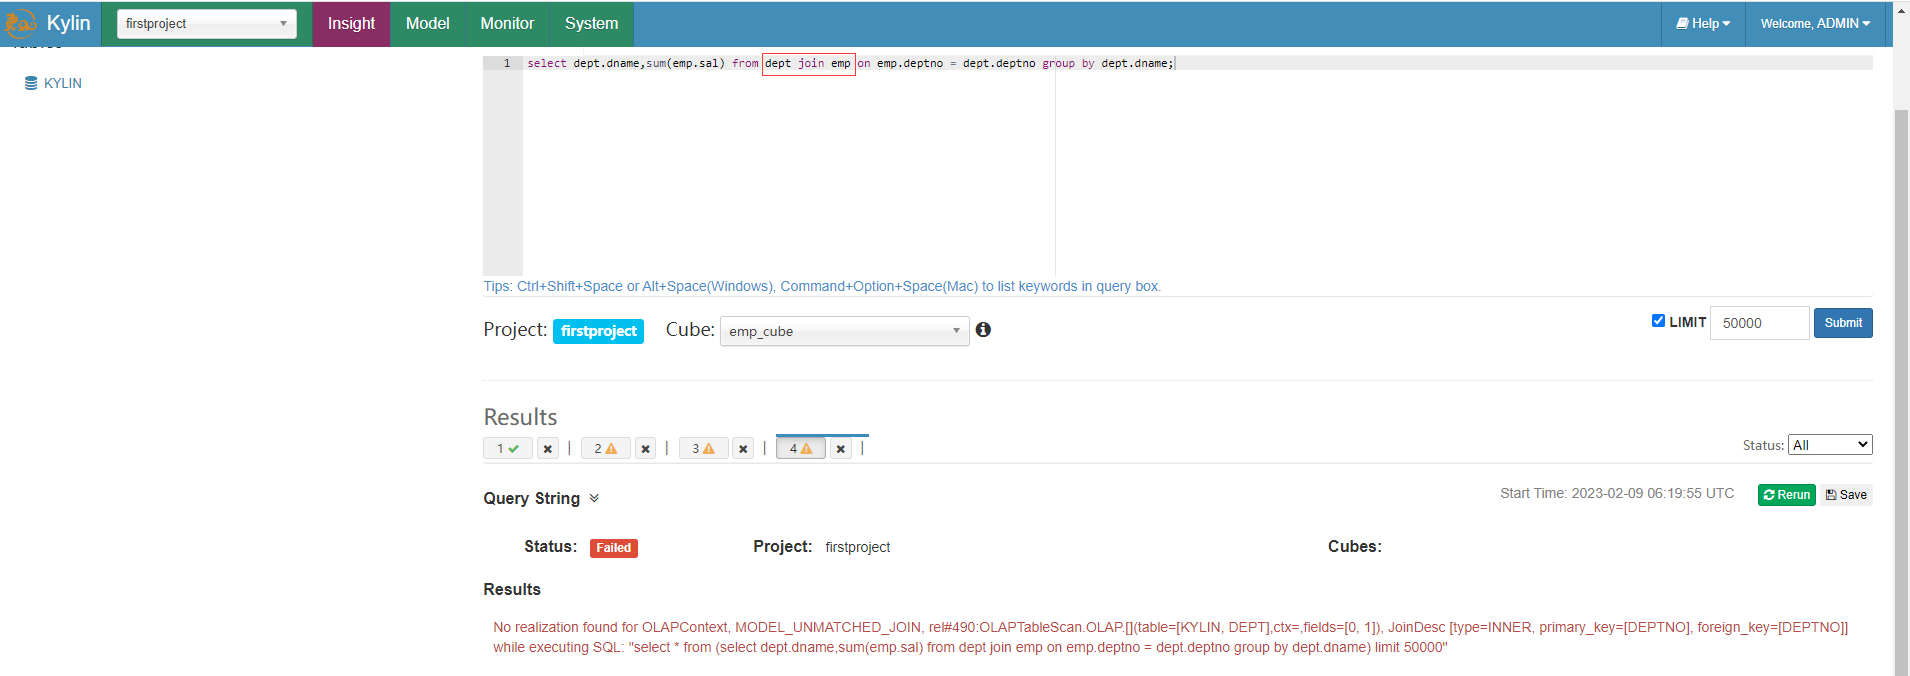Viewport: 1910px width, 676px height.
Task: Click the firstproject project badge
Action: 598,331
